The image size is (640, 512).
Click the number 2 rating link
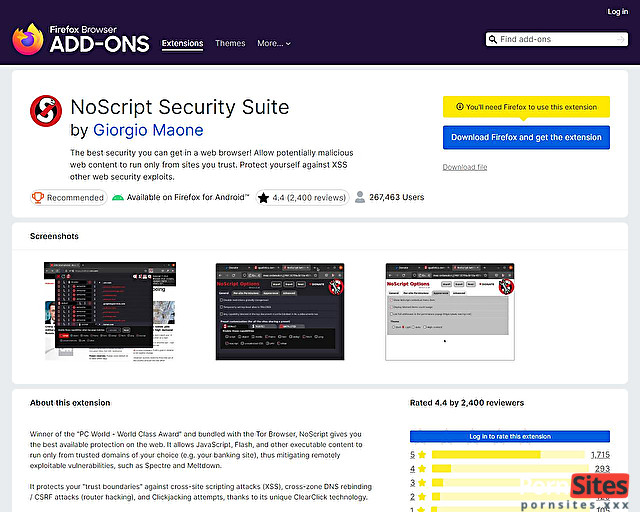(x=412, y=496)
